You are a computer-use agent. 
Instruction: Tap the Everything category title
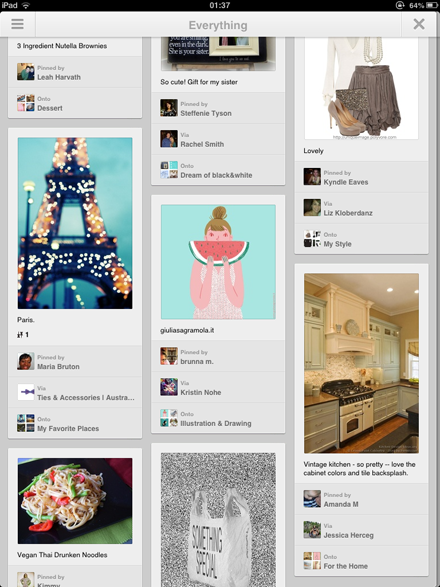(218, 25)
